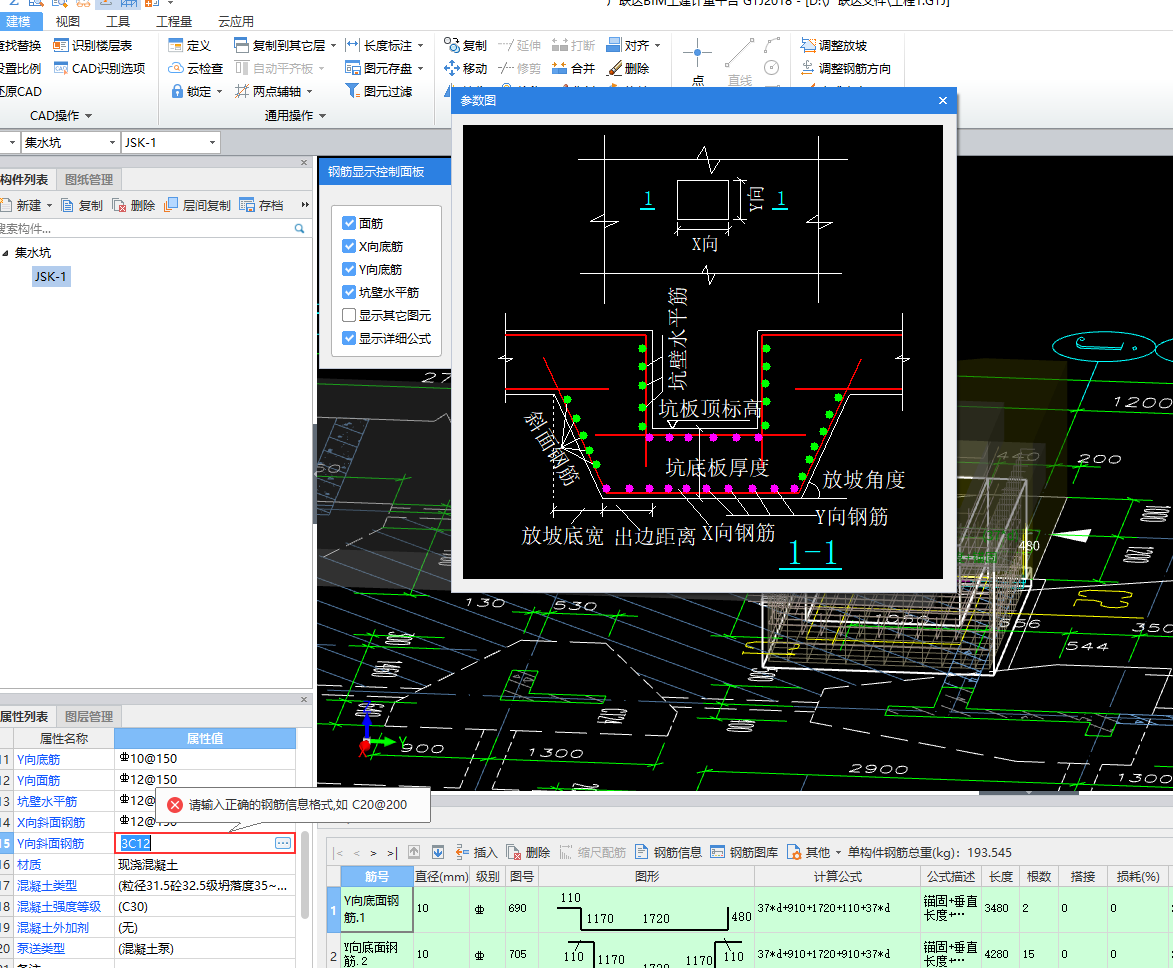This screenshot has height=968, width=1173.
Task: Open the 混凝土强度等级 property link
Action: coord(58,906)
